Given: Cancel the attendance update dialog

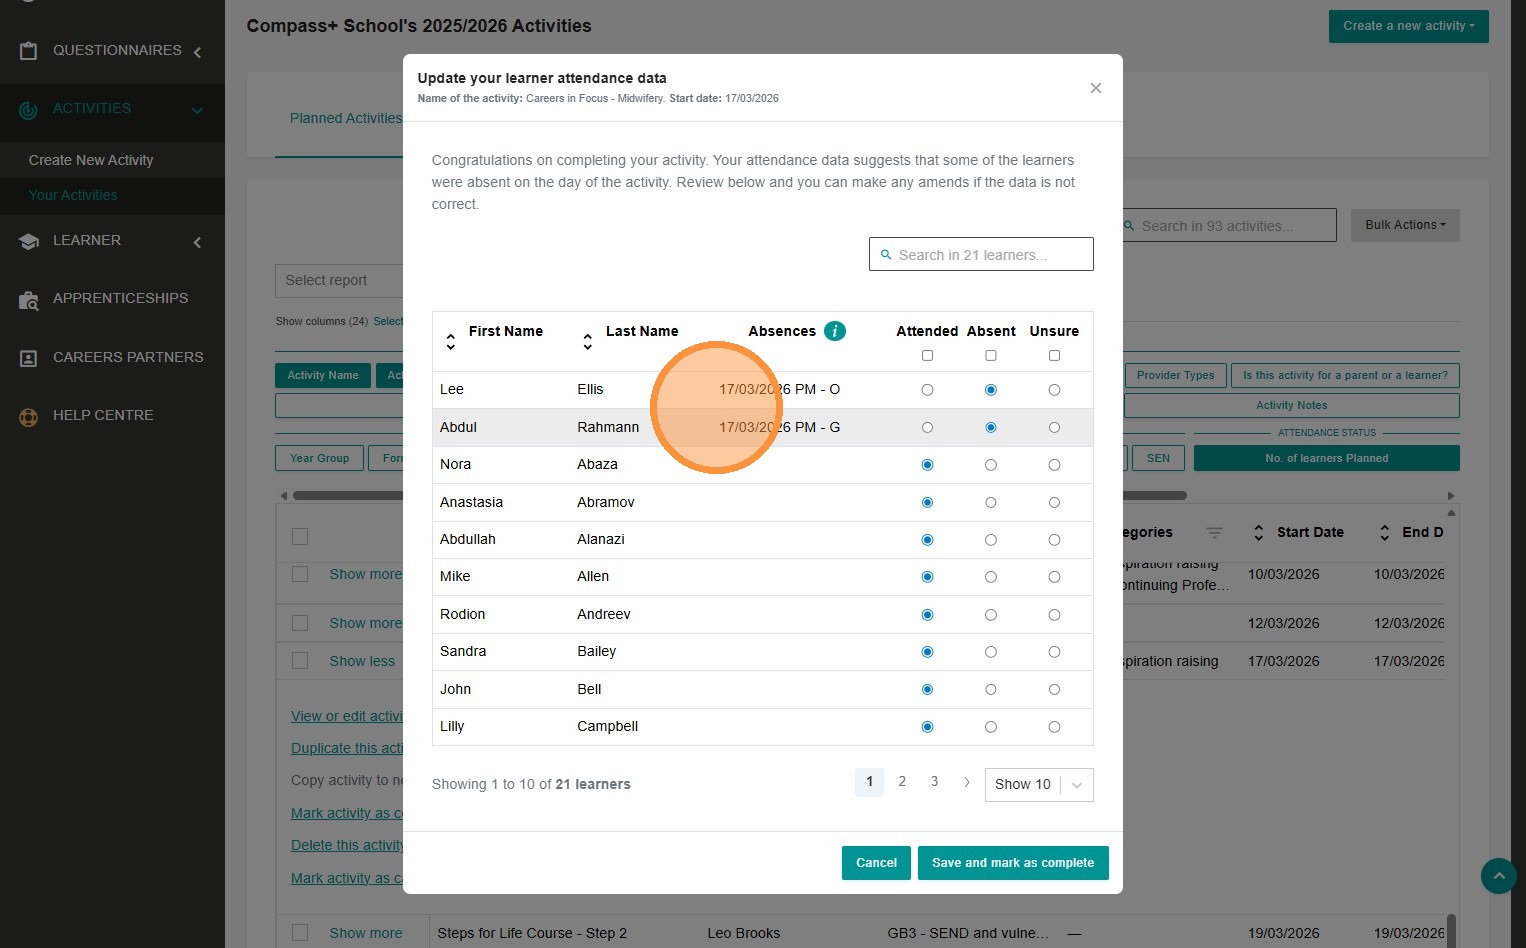Looking at the screenshot, I should pos(876,863).
